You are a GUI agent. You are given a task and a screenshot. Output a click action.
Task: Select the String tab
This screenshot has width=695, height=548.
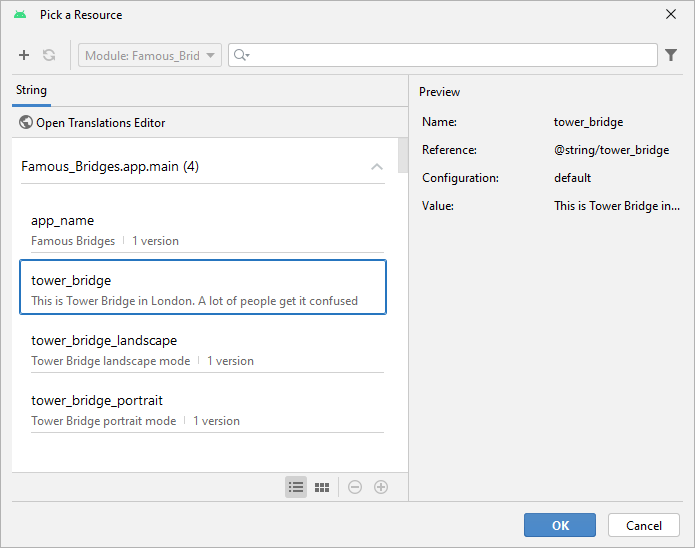[x=31, y=91]
